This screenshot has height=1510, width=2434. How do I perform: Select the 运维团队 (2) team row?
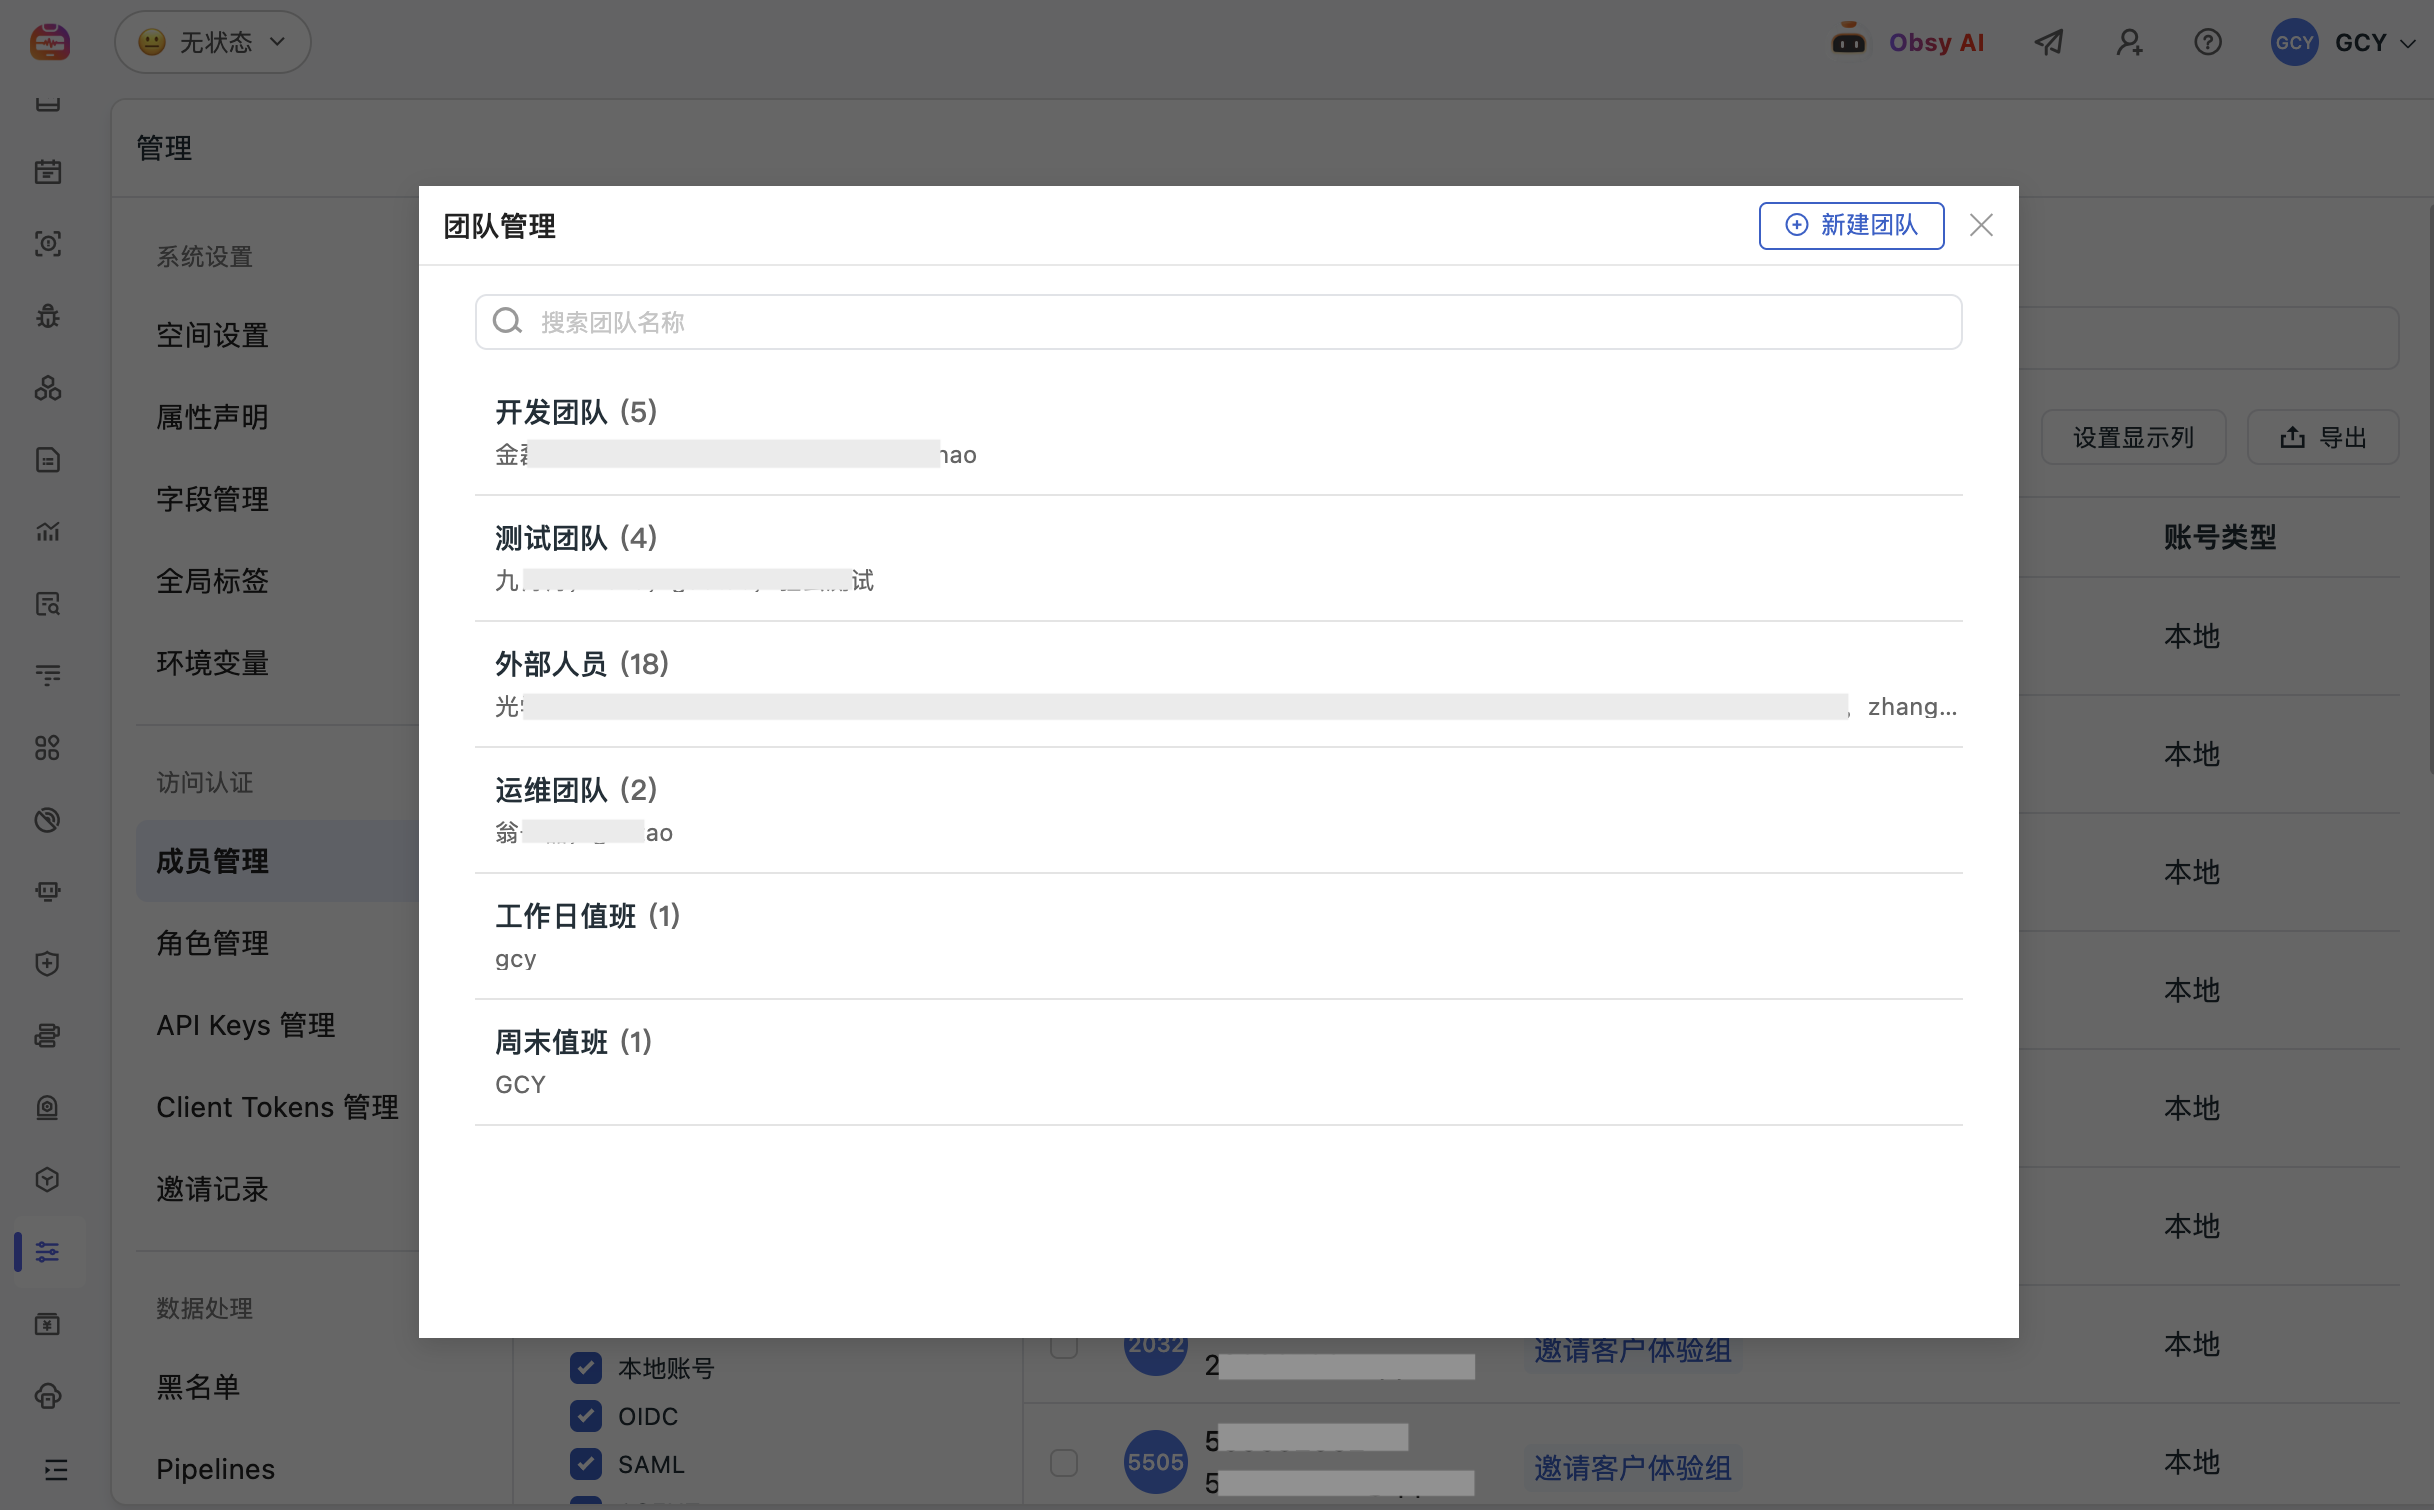(x=1218, y=810)
